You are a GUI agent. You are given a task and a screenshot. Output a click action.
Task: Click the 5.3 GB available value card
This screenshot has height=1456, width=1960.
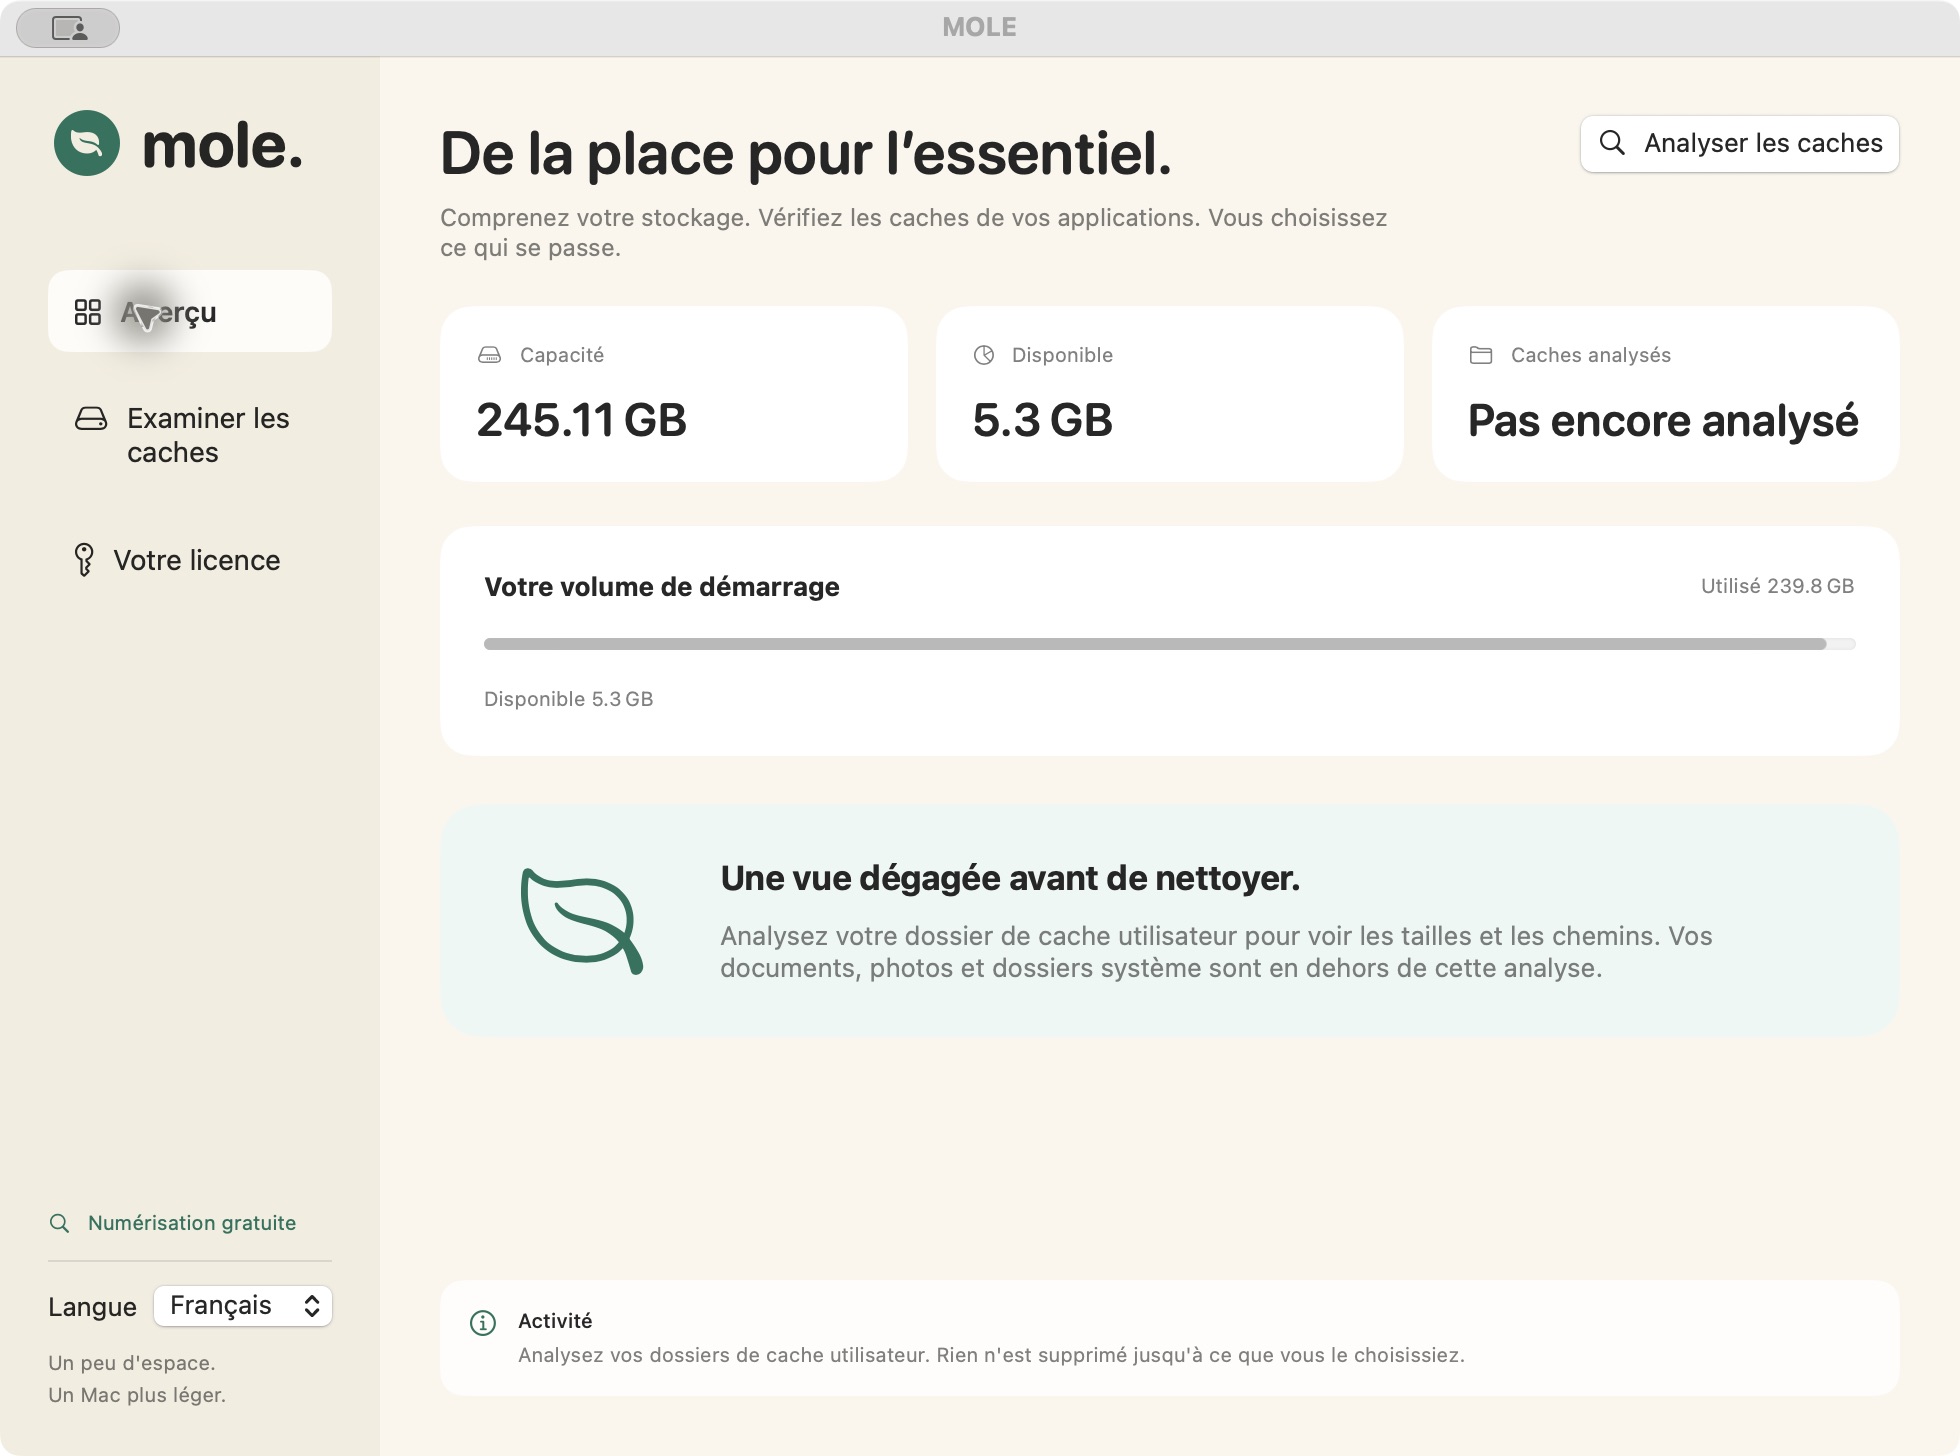pos(1170,394)
